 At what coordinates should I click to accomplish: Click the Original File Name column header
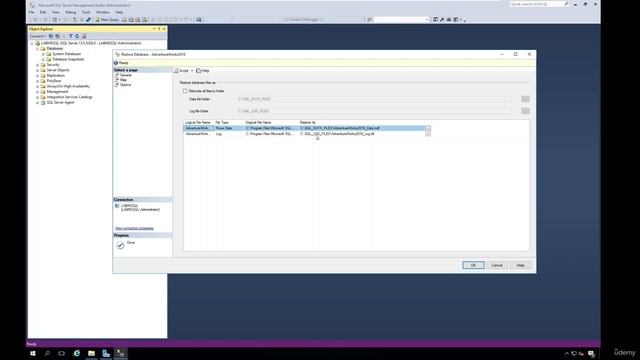258,122
